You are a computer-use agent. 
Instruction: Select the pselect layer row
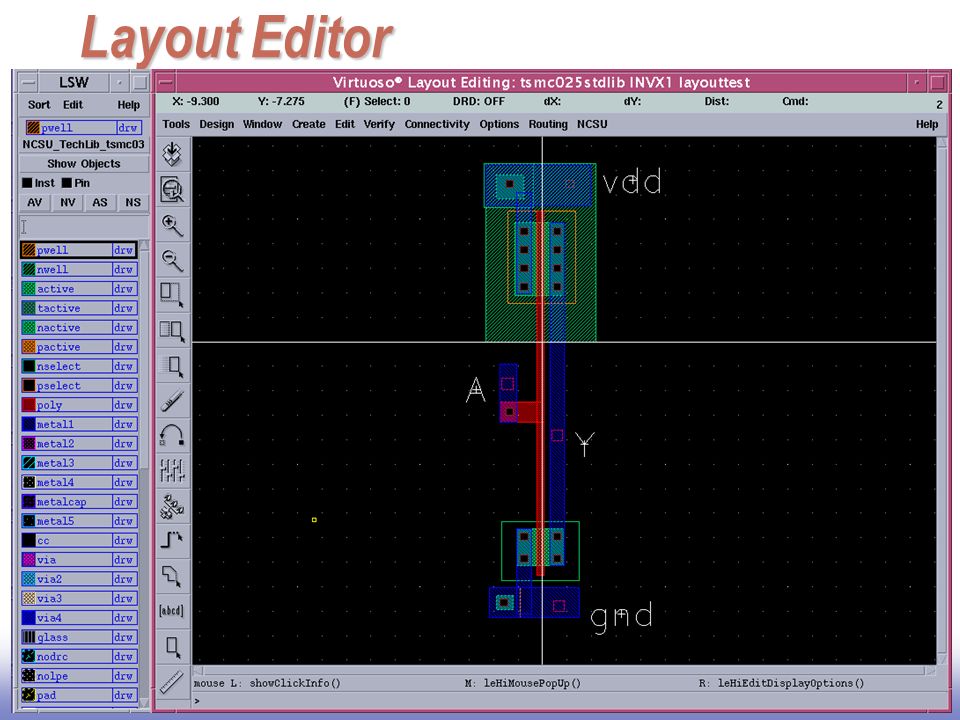pyautogui.click(x=79, y=386)
